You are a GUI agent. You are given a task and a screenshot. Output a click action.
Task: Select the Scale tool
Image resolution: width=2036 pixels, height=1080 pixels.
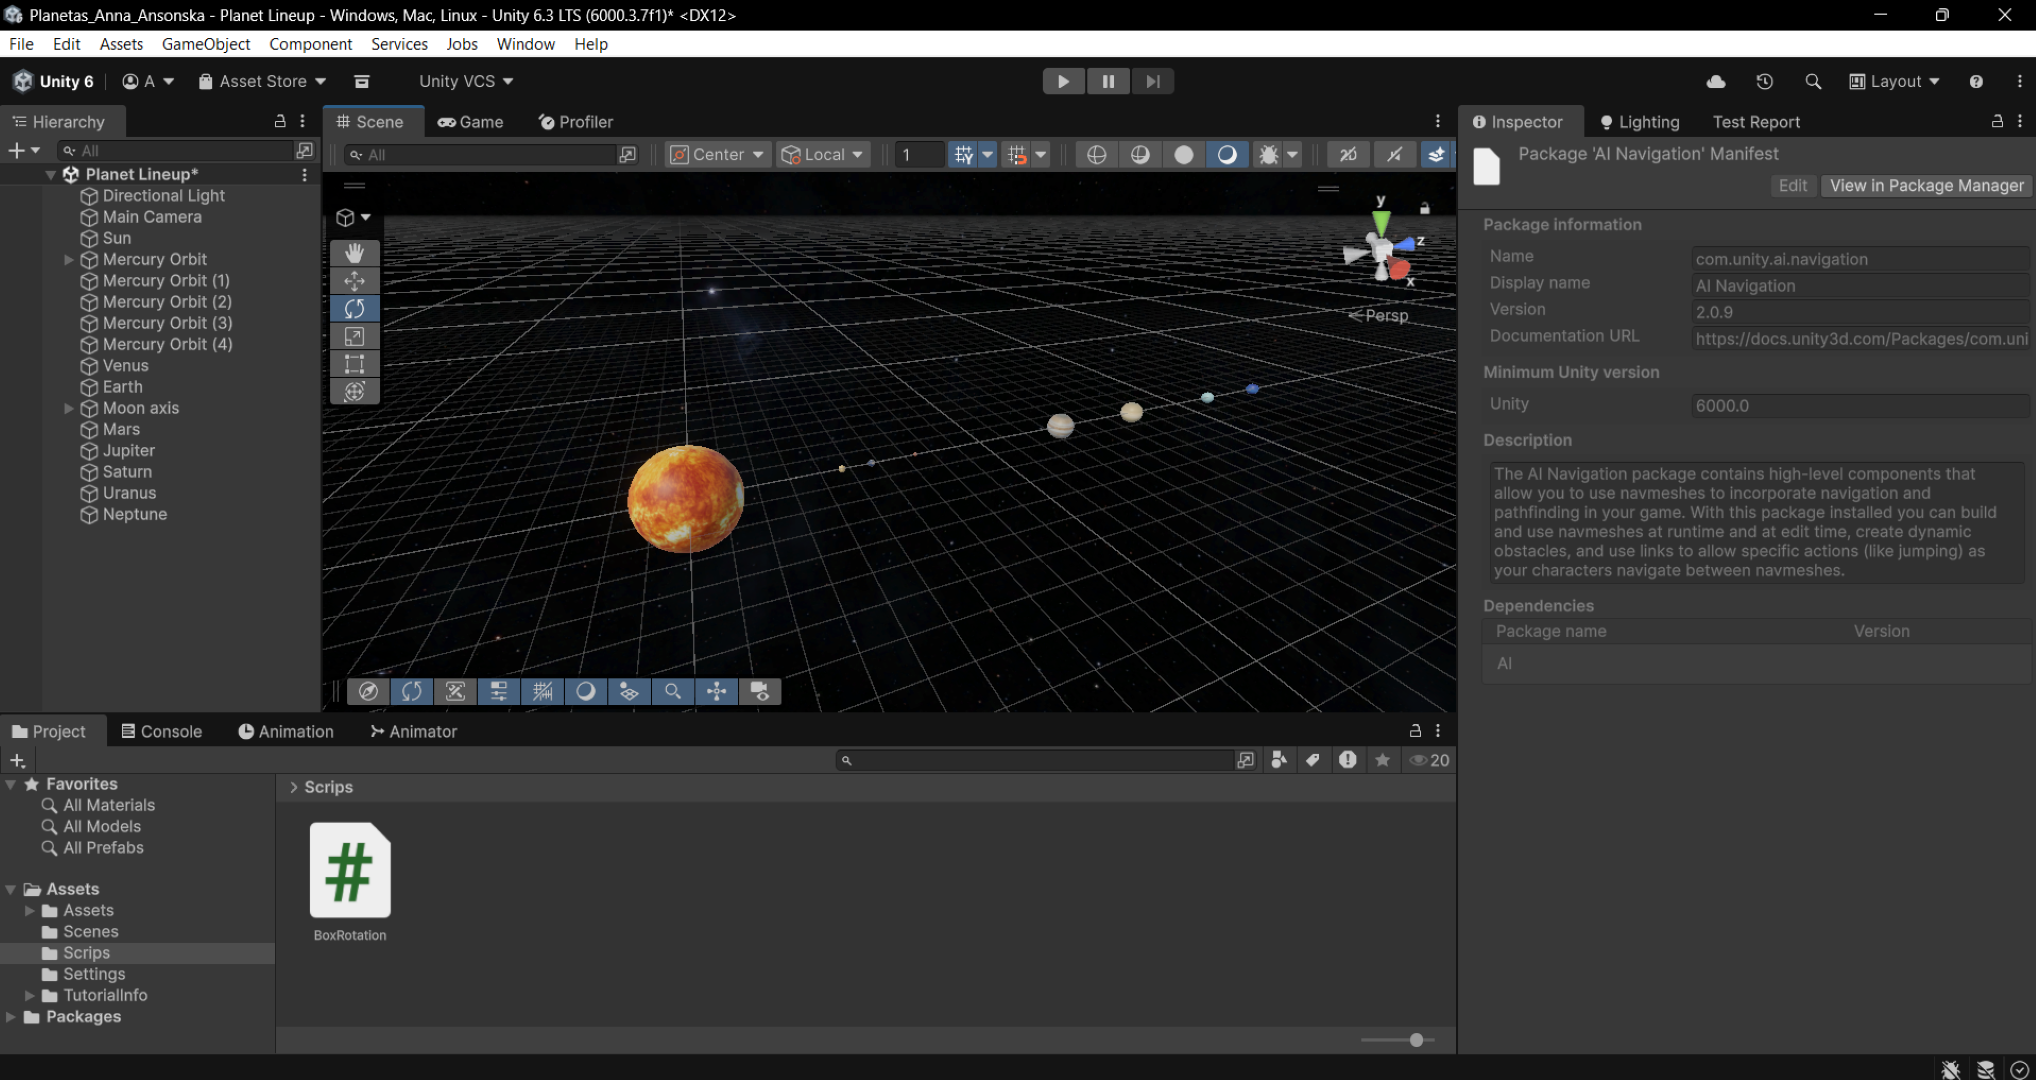pos(354,337)
